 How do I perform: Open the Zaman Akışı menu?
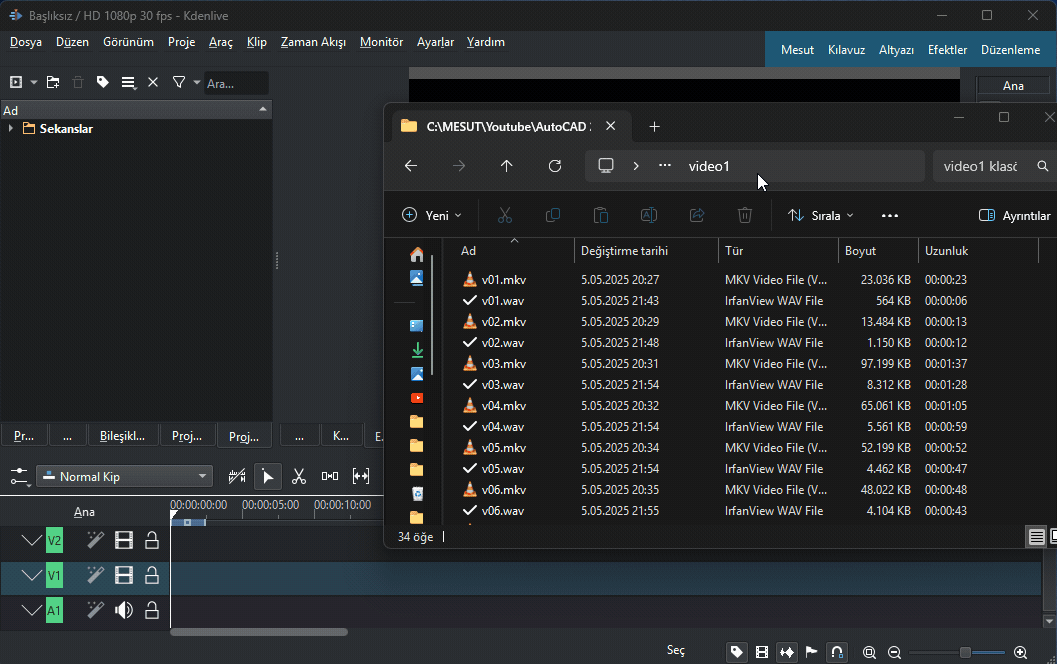tap(313, 42)
